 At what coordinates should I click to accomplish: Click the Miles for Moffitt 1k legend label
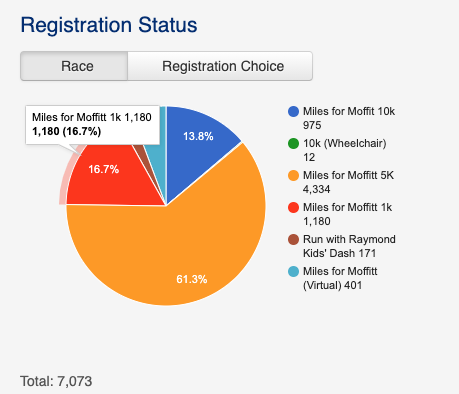(347, 214)
